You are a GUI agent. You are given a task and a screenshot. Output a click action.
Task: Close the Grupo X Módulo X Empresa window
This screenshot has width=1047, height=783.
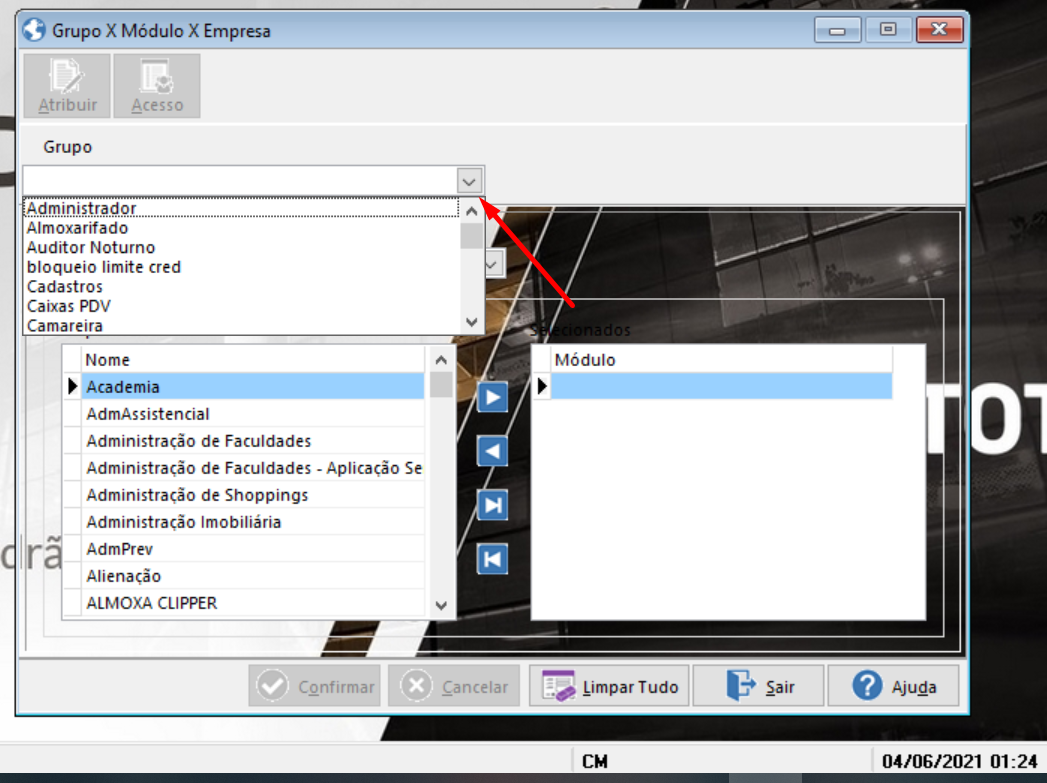coord(939,30)
